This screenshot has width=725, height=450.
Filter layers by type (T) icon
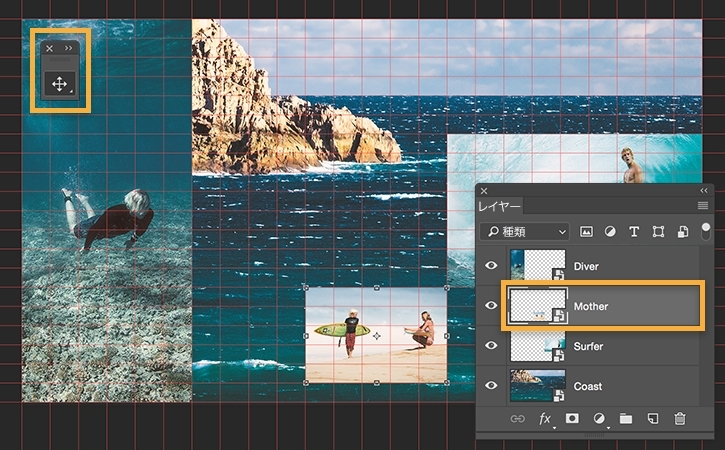(634, 232)
